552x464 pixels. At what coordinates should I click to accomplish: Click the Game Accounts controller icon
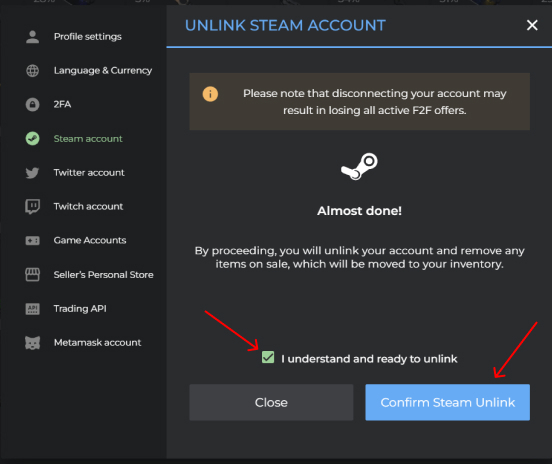click(32, 241)
